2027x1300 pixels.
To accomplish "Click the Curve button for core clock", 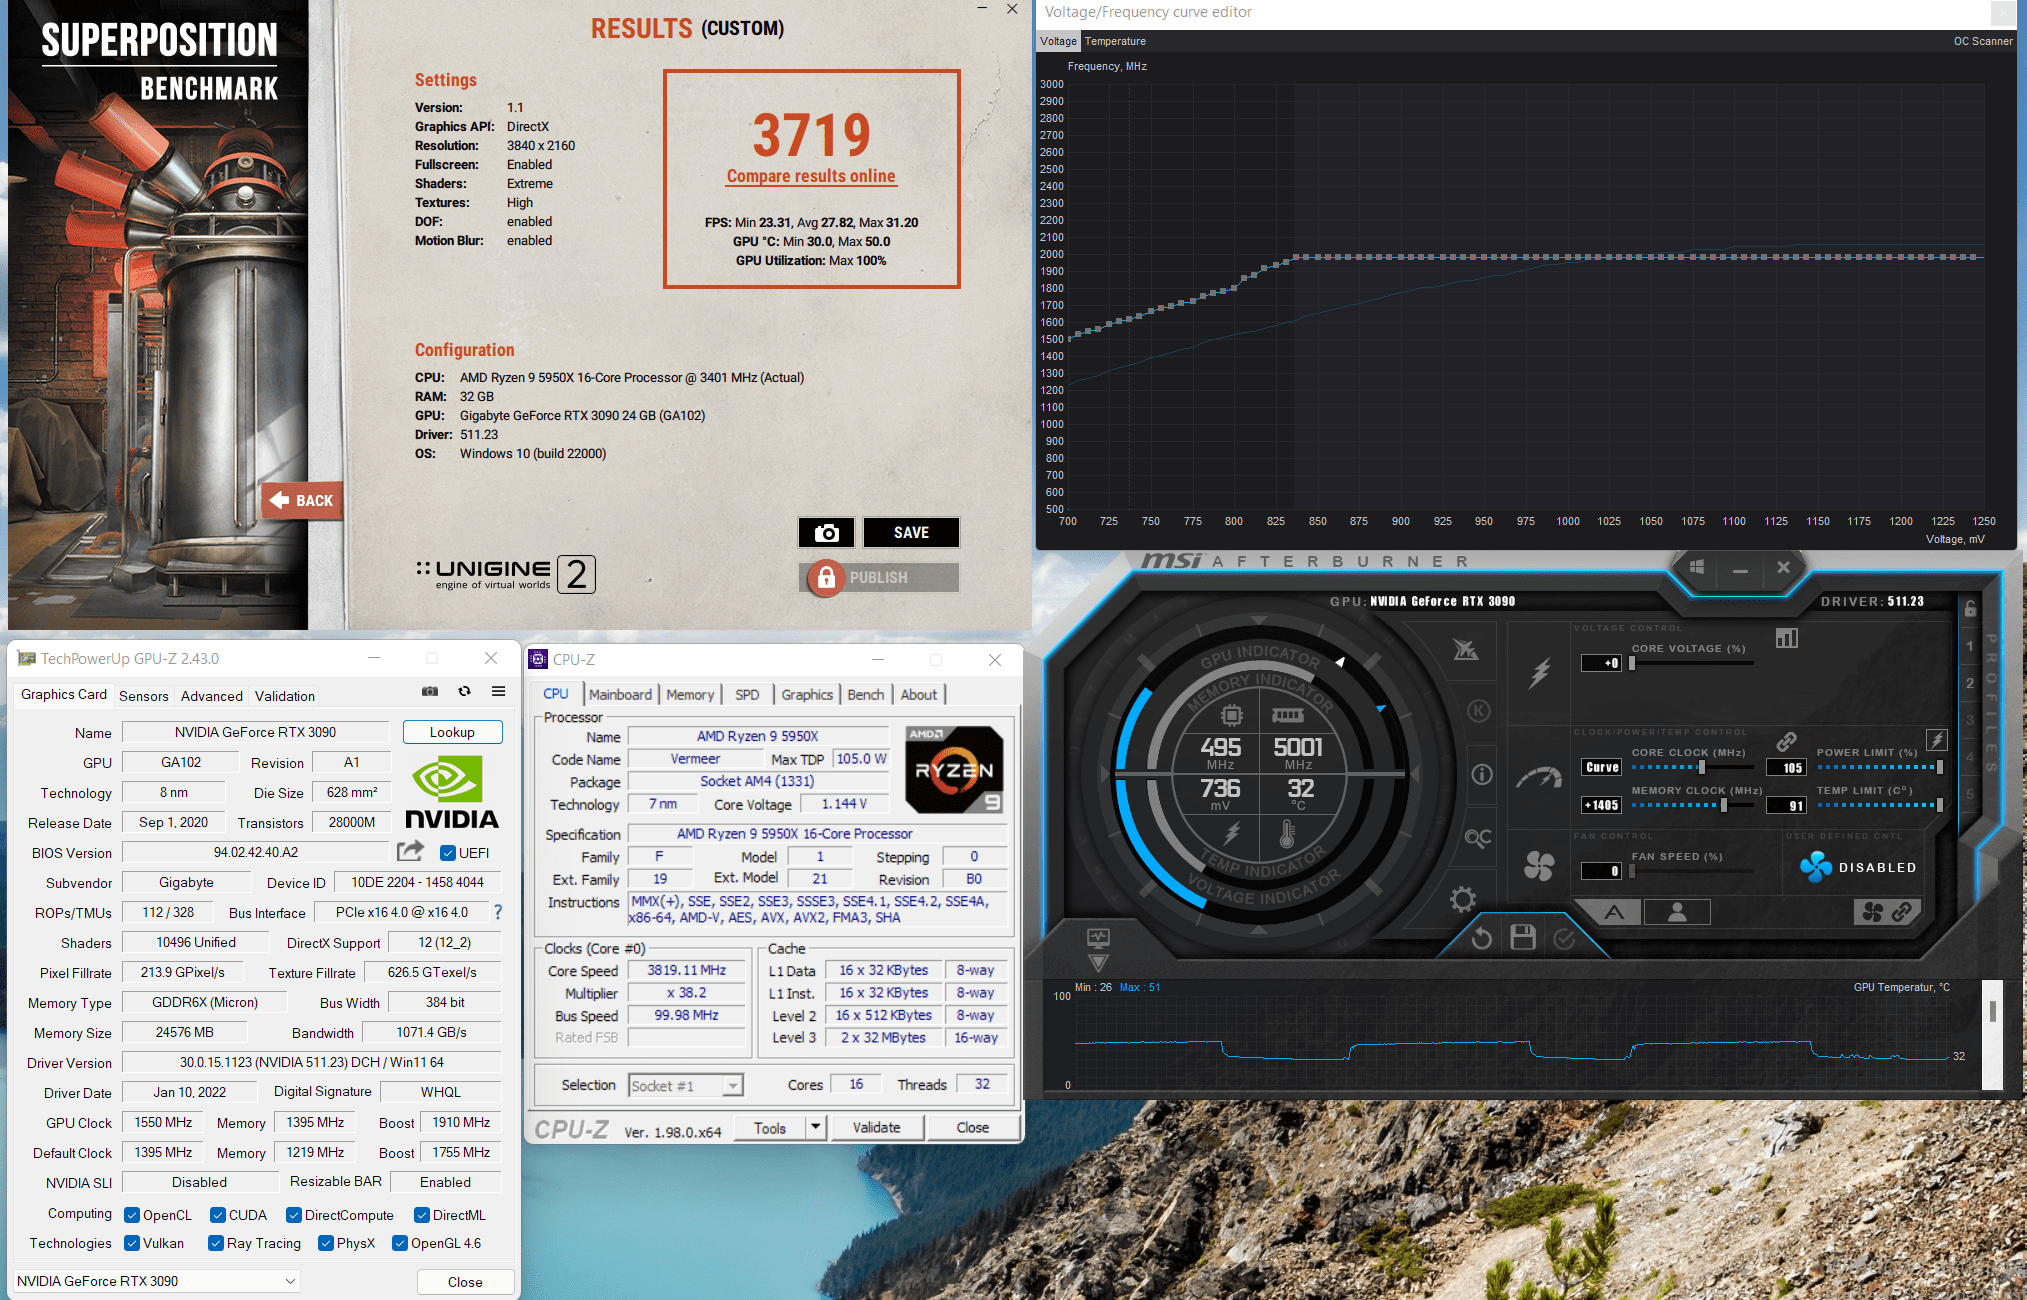I will (x=1601, y=767).
